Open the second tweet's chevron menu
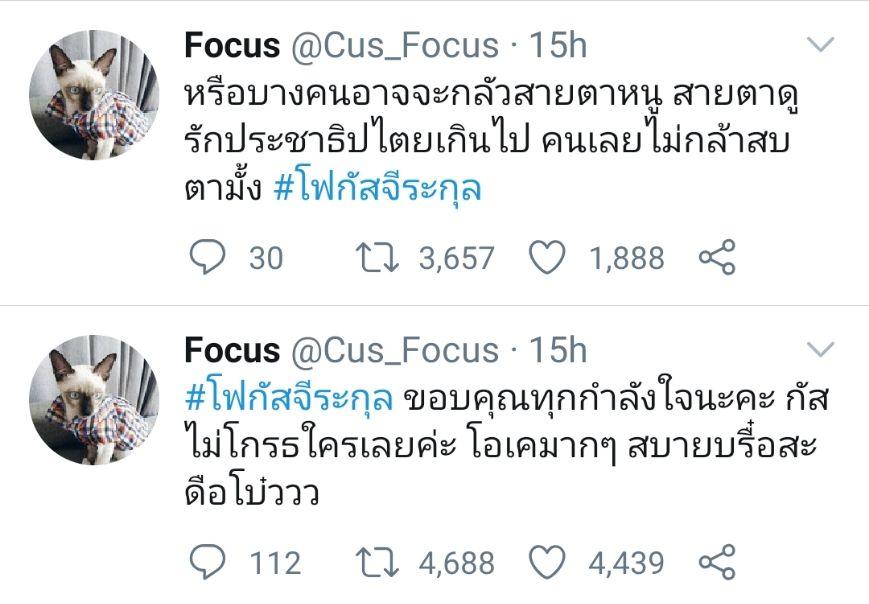This screenshot has width=869, height=604. (820, 349)
